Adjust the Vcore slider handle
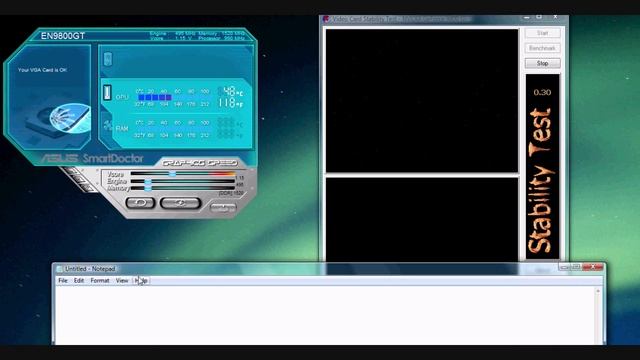The width and height of the screenshot is (640, 360). (172, 174)
